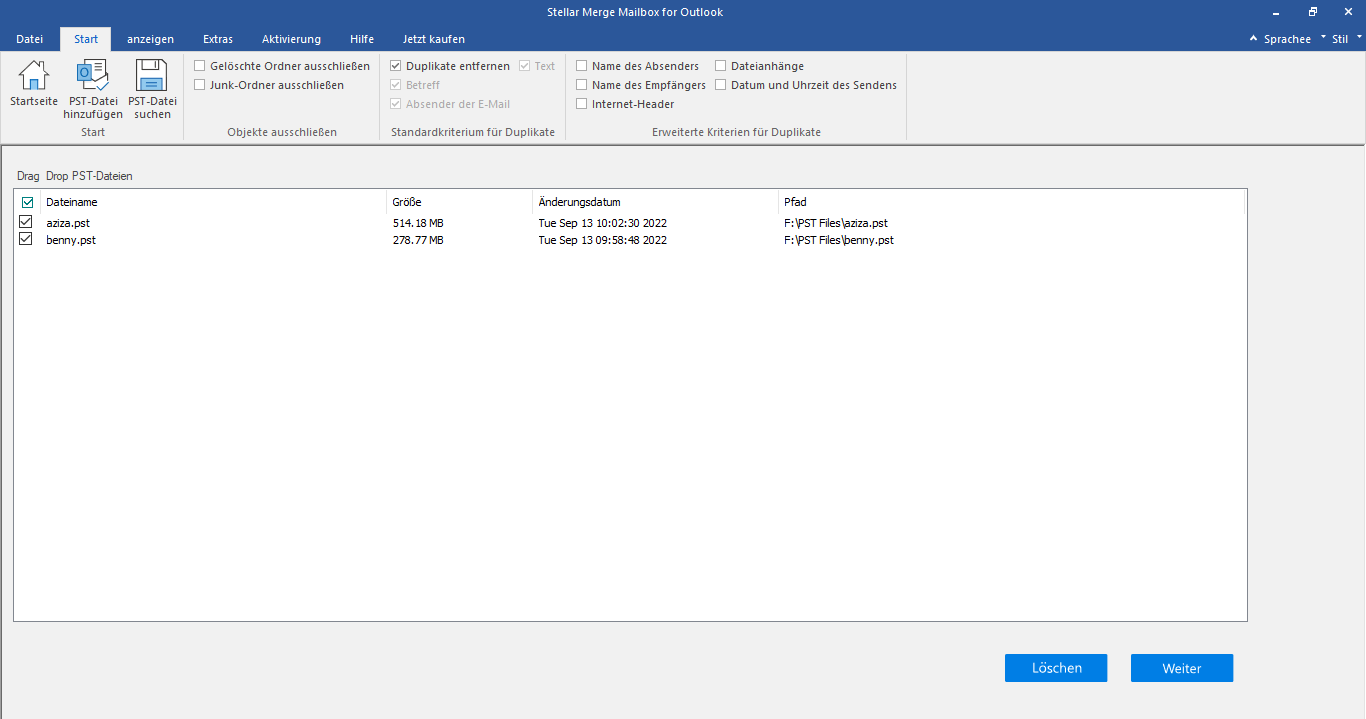Expand the Stil dropdown menu

pyautogui.click(x=1346, y=39)
